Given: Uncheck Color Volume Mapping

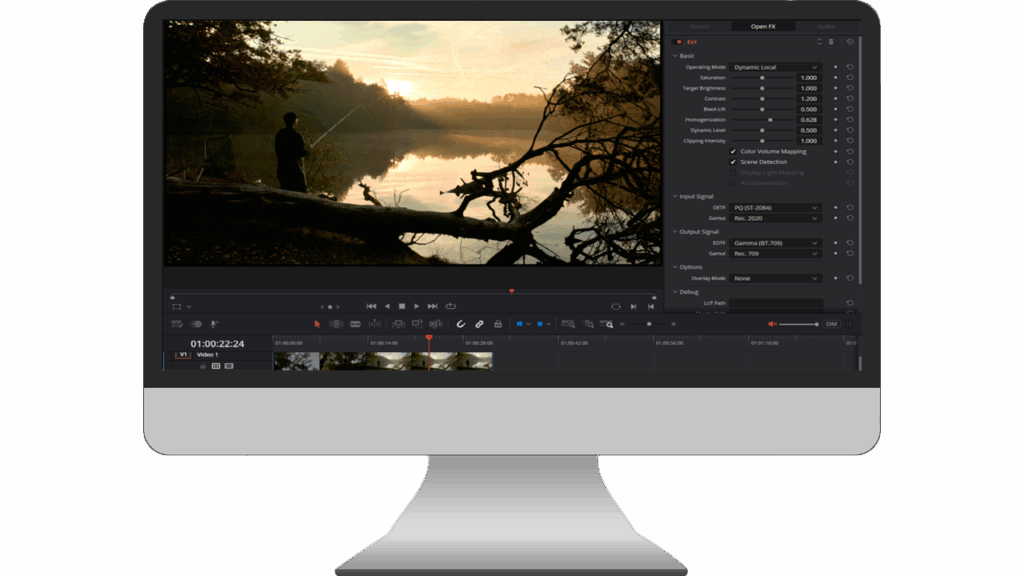Looking at the screenshot, I should [733, 151].
